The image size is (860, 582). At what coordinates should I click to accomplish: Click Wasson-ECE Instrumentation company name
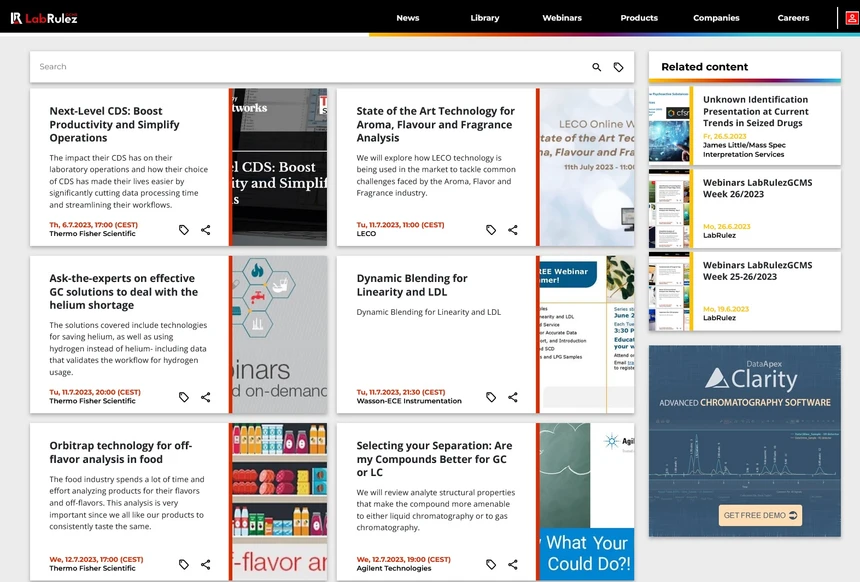[409, 401]
